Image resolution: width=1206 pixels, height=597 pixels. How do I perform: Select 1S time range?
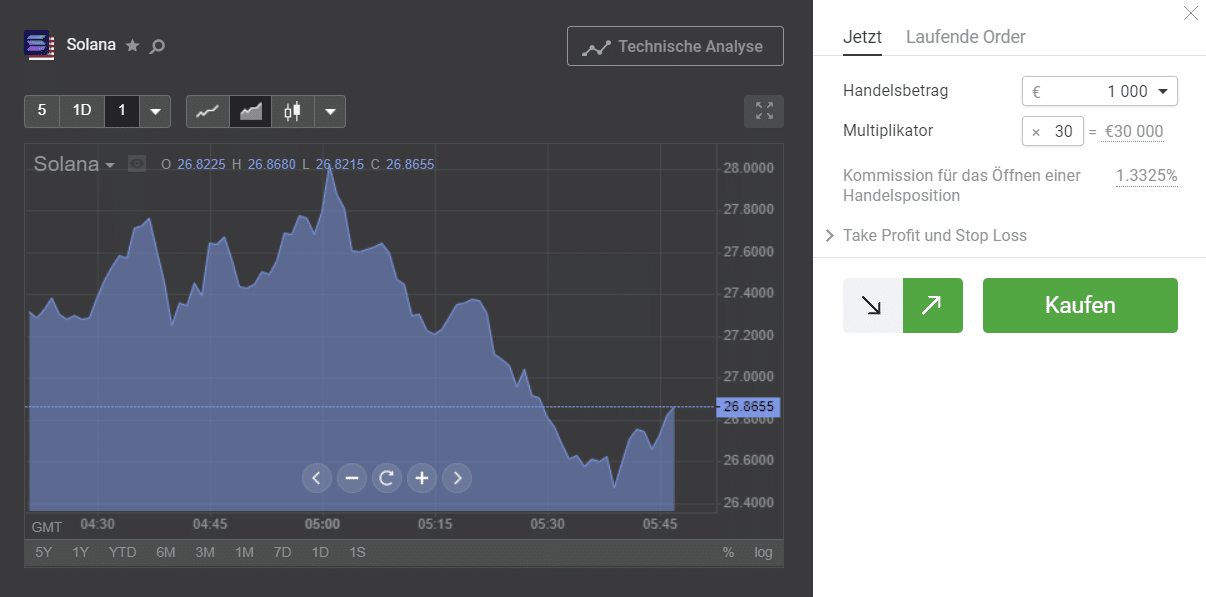tap(357, 552)
